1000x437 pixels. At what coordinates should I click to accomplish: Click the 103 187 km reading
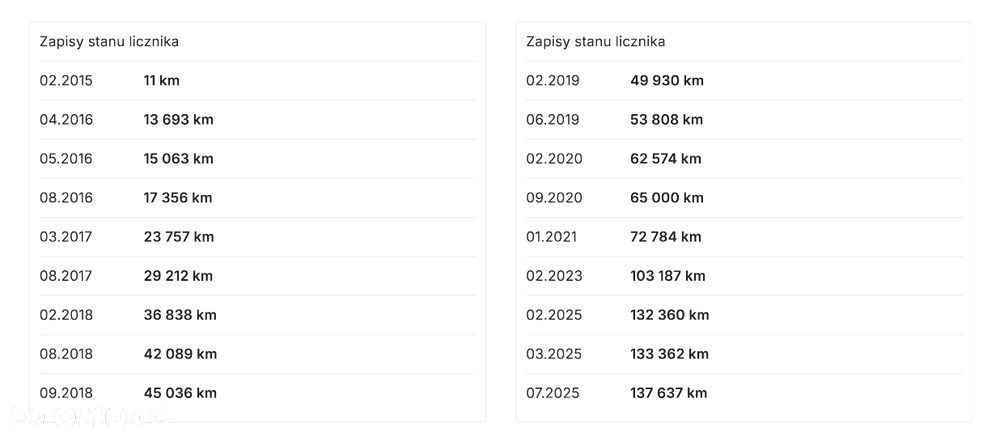(667, 276)
